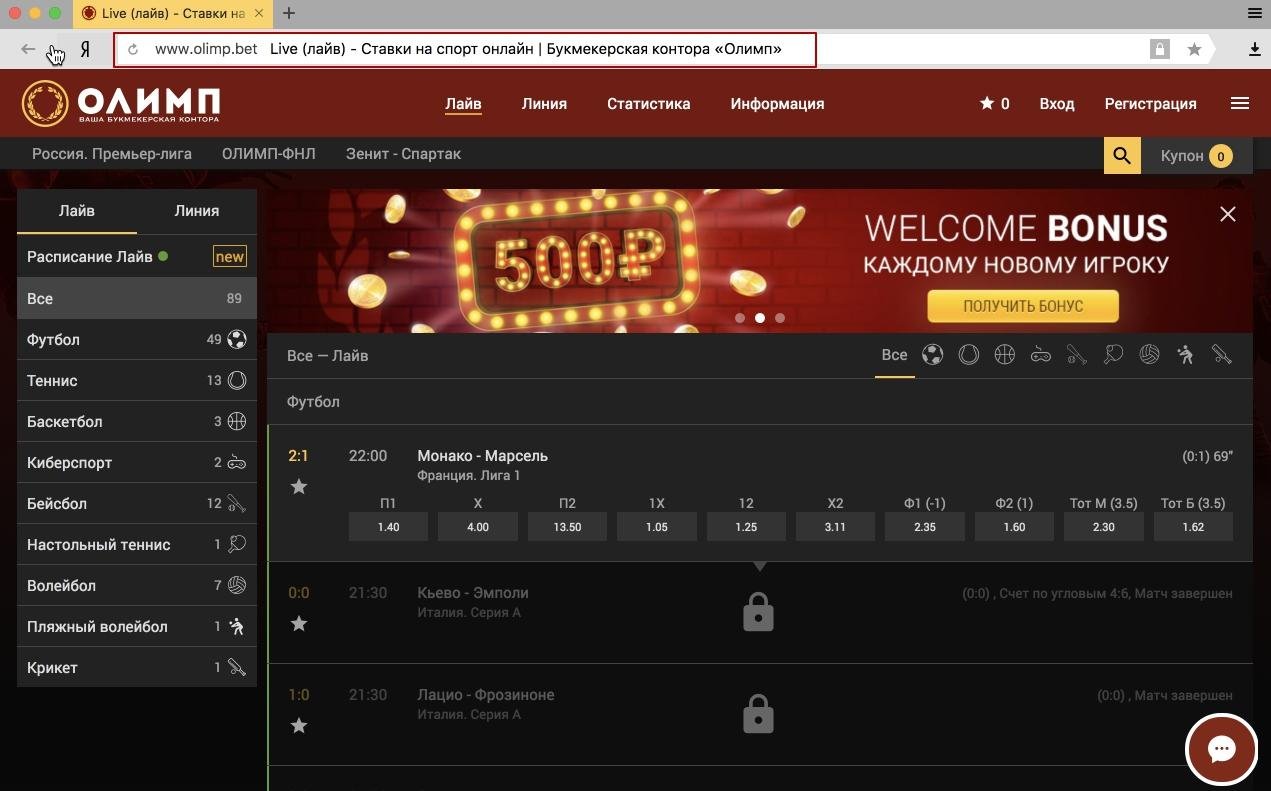Add Лацио - Фрозиноне to favorites
1271x791 pixels.
pyautogui.click(x=298, y=726)
